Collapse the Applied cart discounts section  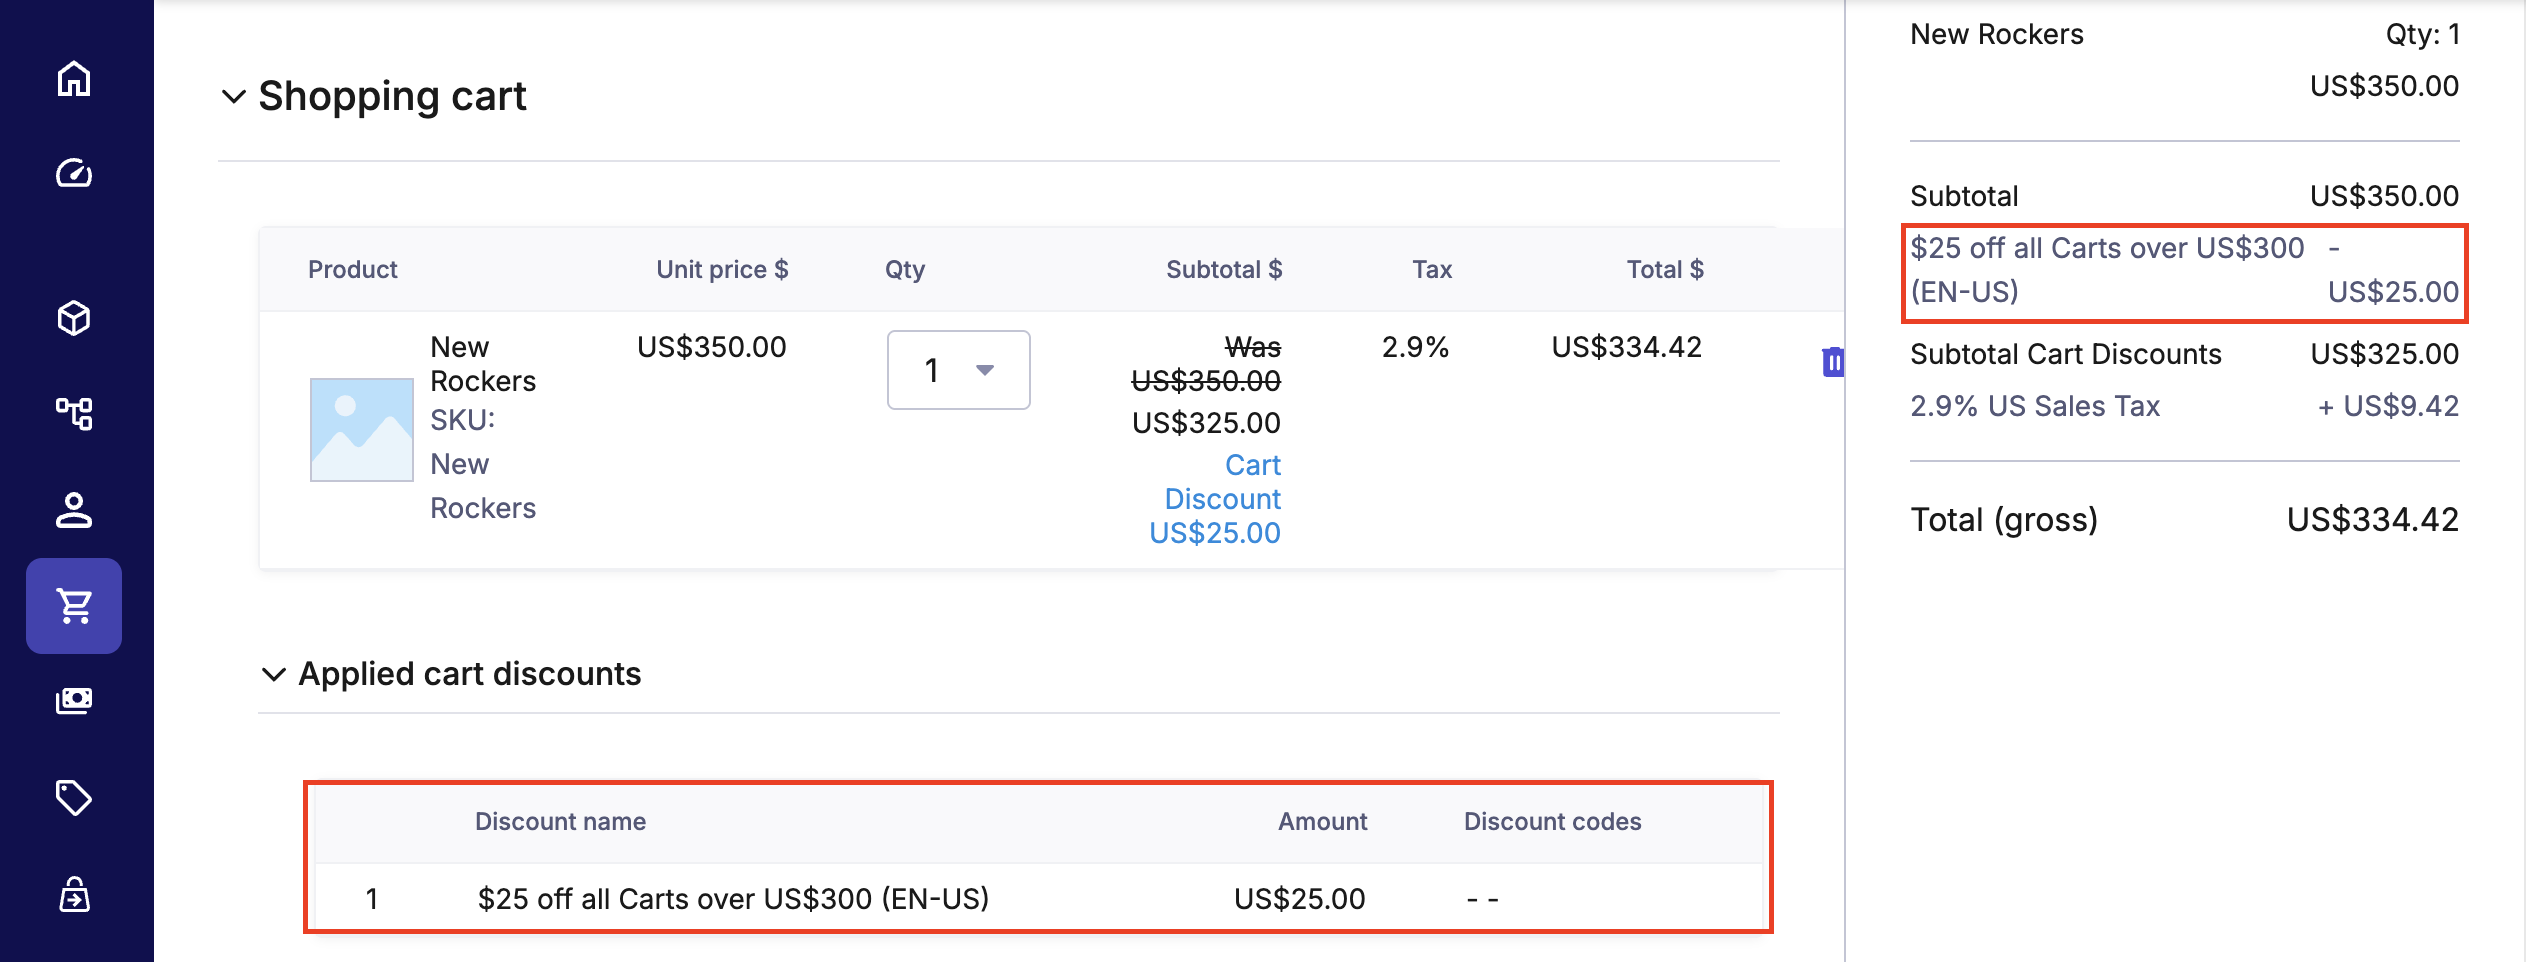pyautogui.click(x=274, y=674)
